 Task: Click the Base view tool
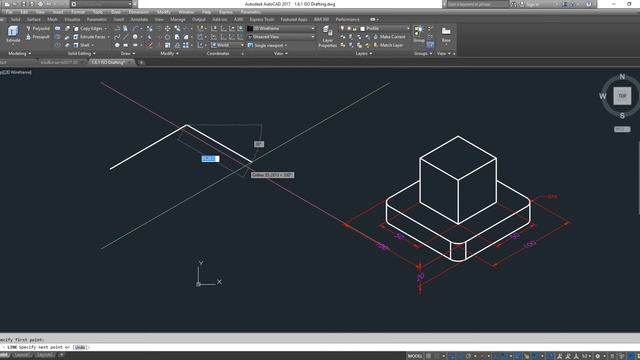(446, 34)
